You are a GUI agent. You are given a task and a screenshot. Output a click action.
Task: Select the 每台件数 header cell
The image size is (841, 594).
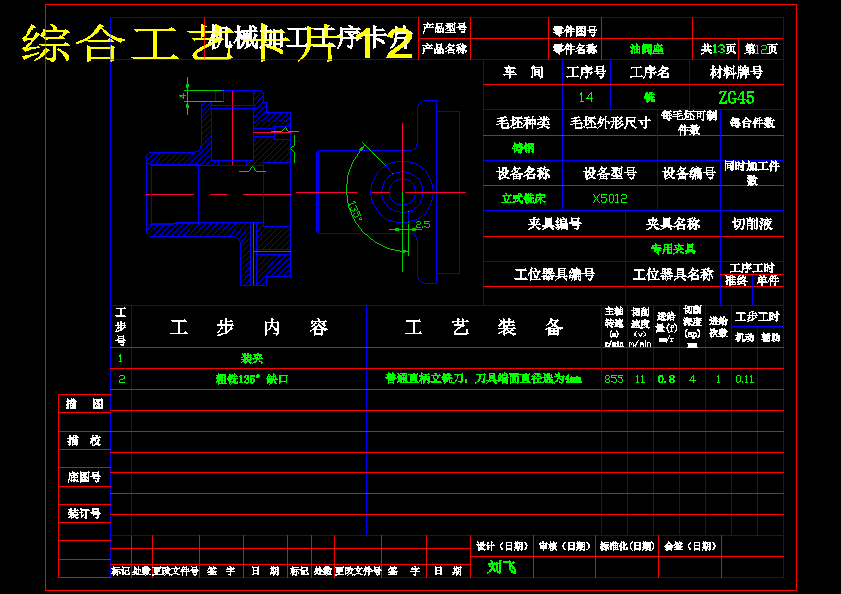[752, 123]
